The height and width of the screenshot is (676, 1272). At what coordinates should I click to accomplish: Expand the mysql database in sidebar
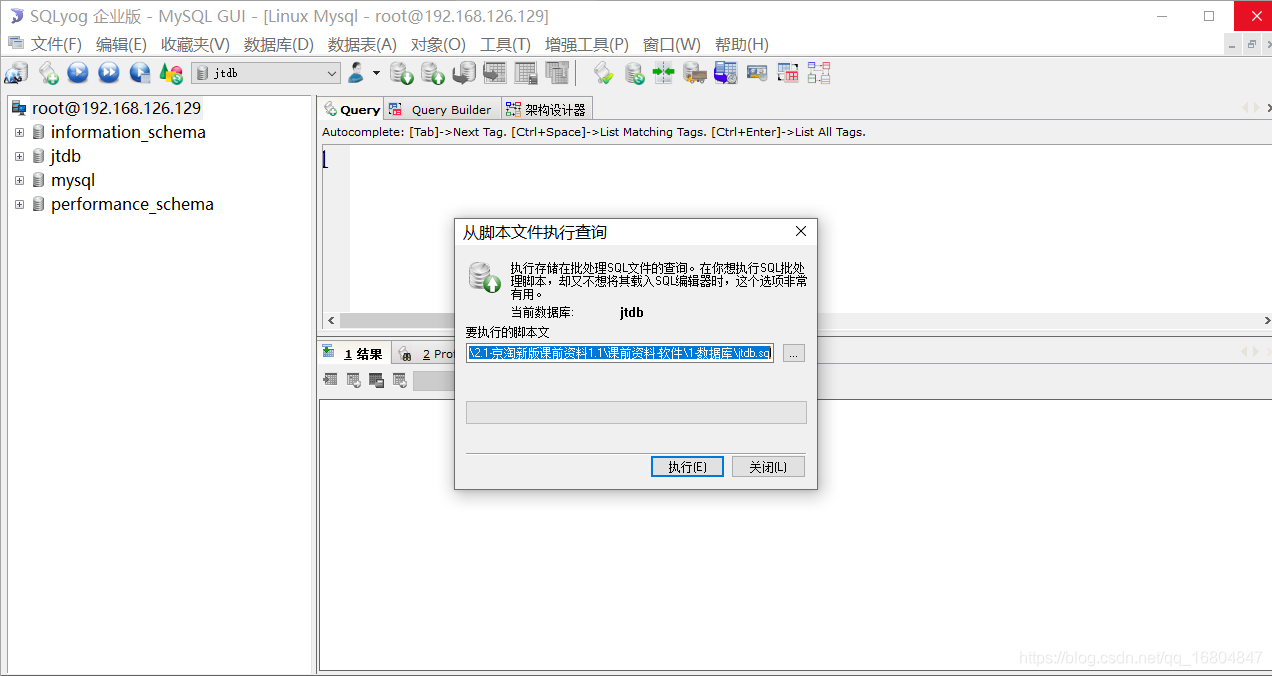coord(20,180)
